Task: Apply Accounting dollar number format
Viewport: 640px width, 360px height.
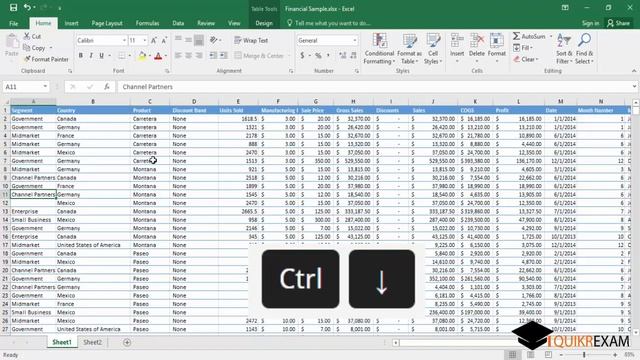Action: coord(302,56)
